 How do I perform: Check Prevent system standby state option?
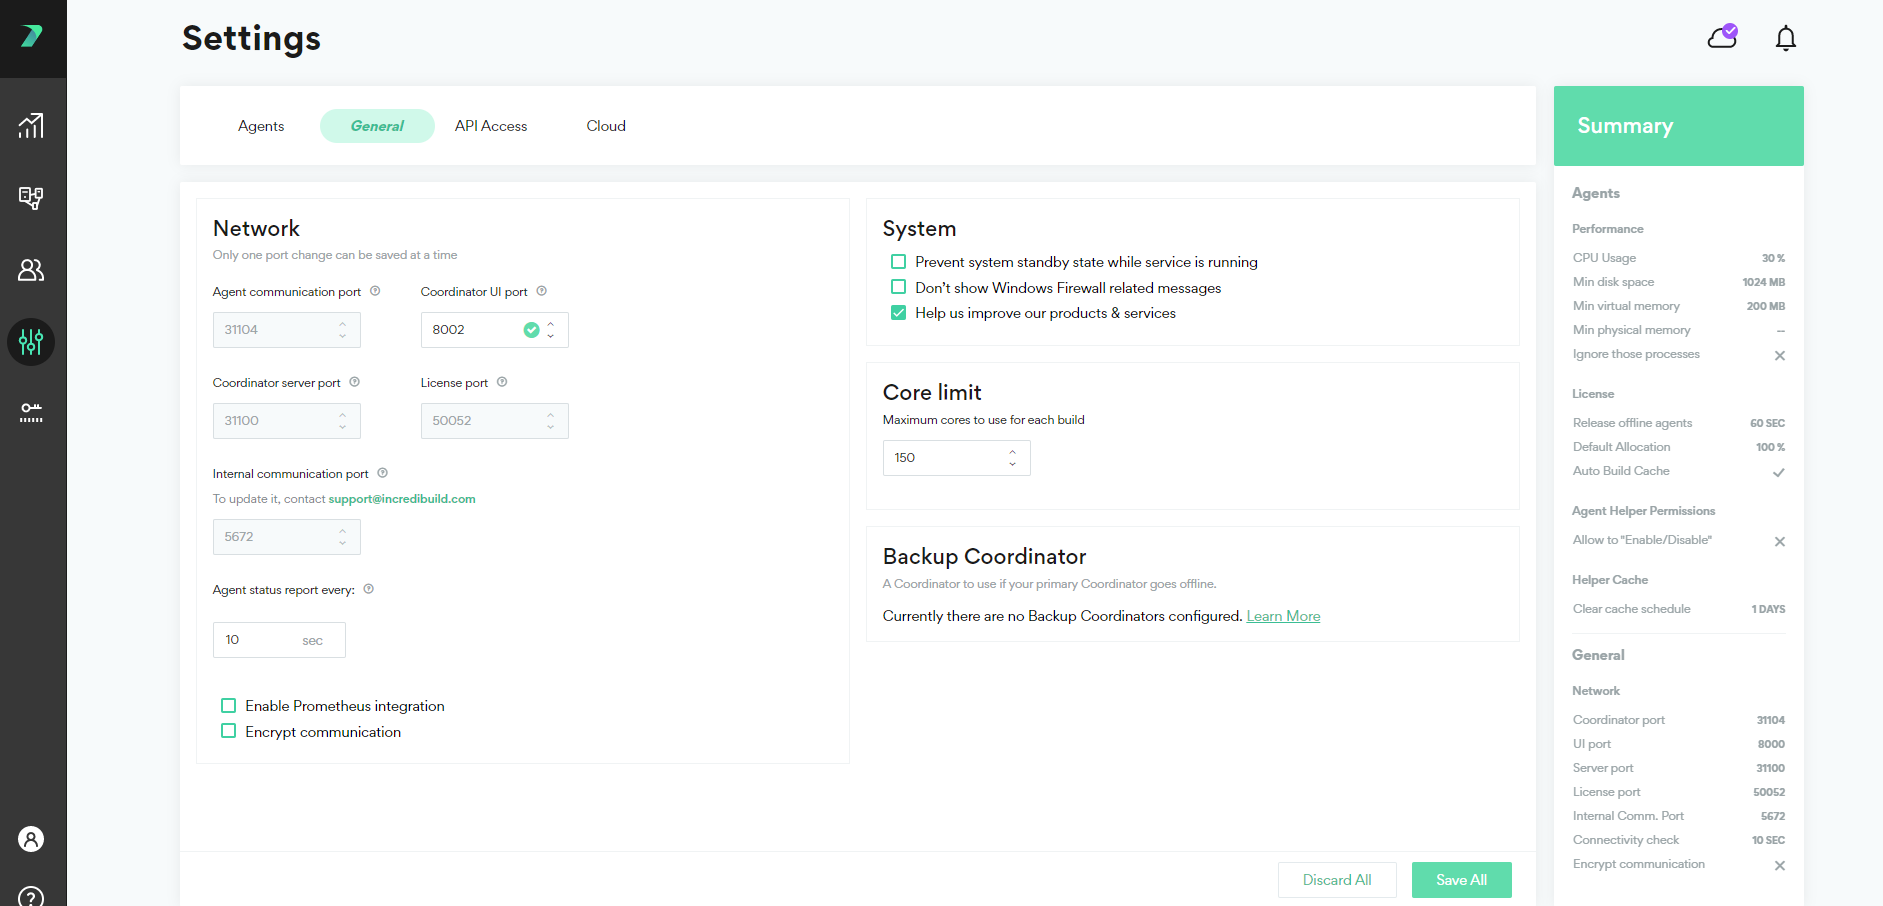pos(898,262)
